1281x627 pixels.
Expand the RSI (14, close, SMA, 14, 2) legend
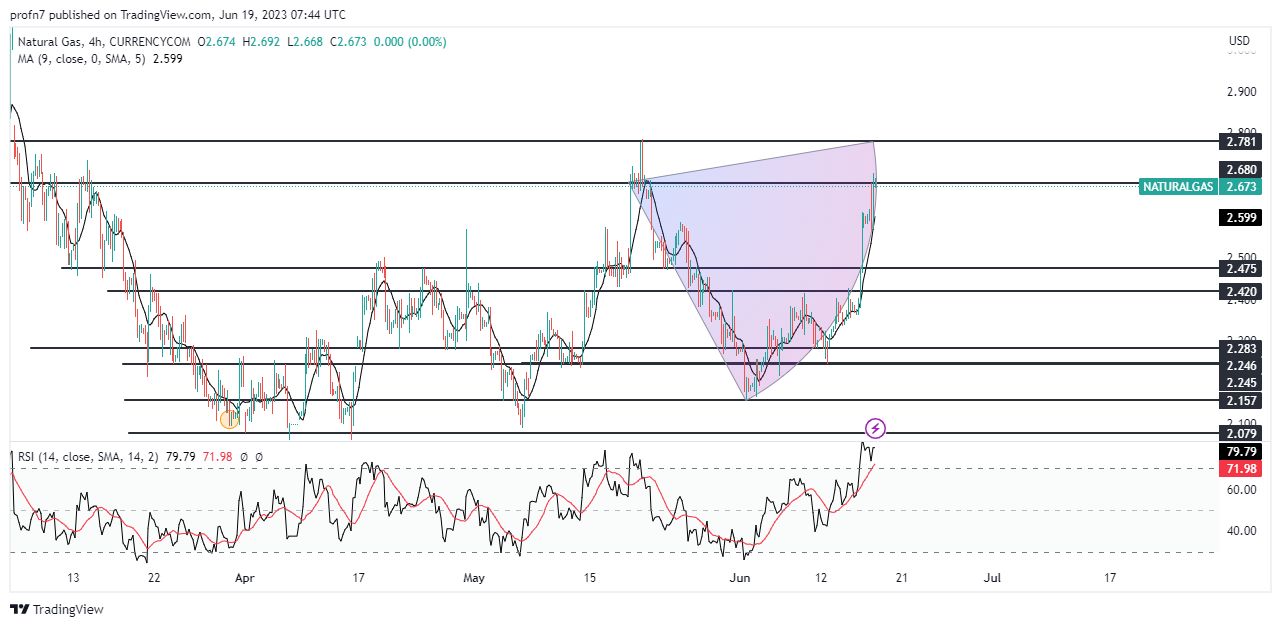coord(90,458)
